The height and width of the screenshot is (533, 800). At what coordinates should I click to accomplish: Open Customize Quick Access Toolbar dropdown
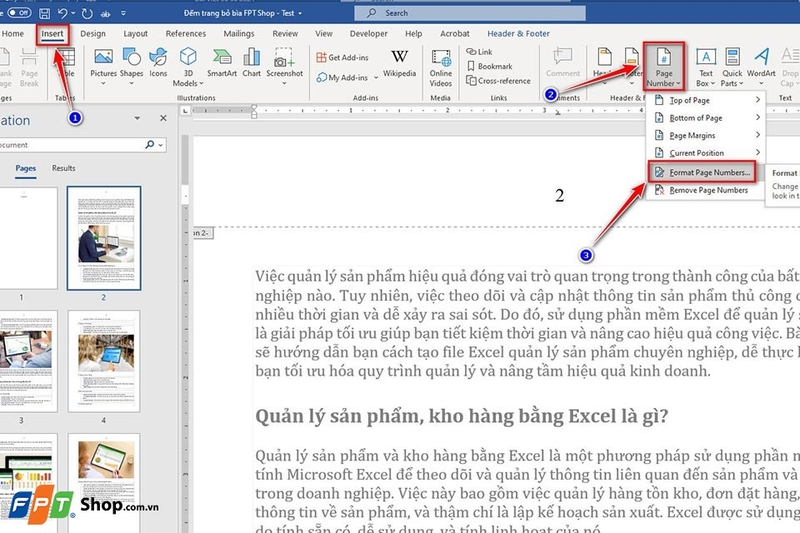click(123, 13)
